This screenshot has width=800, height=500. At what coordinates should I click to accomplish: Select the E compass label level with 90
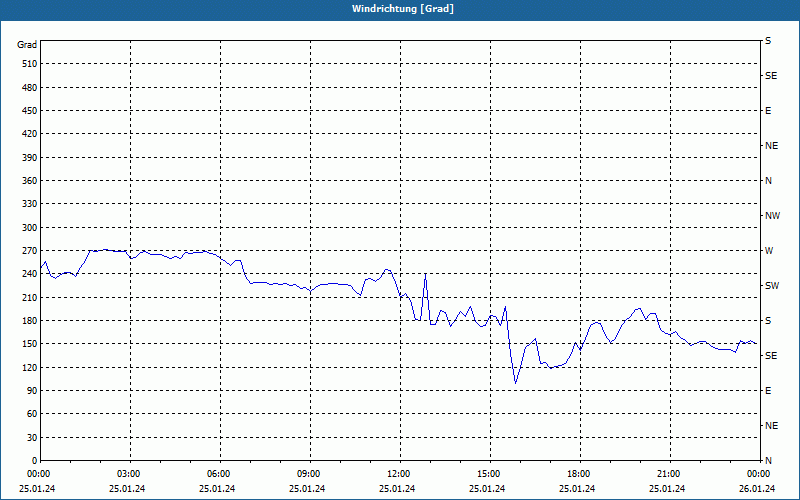click(x=768, y=391)
